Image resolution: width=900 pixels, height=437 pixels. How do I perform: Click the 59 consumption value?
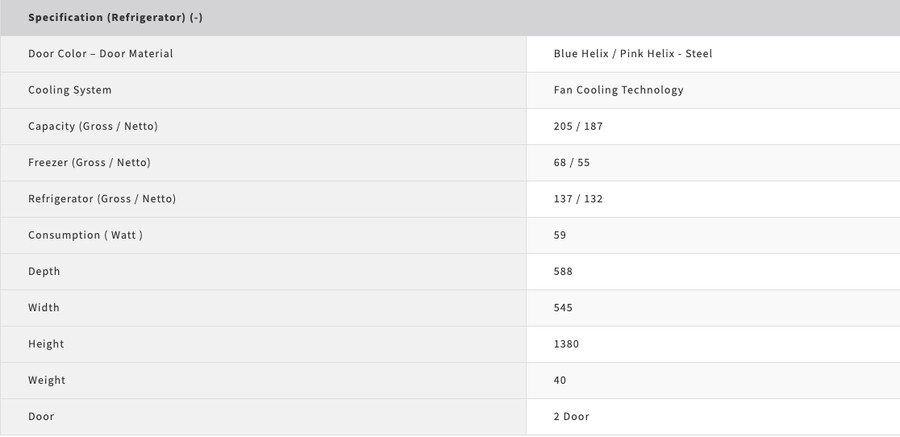click(x=560, y=235)
